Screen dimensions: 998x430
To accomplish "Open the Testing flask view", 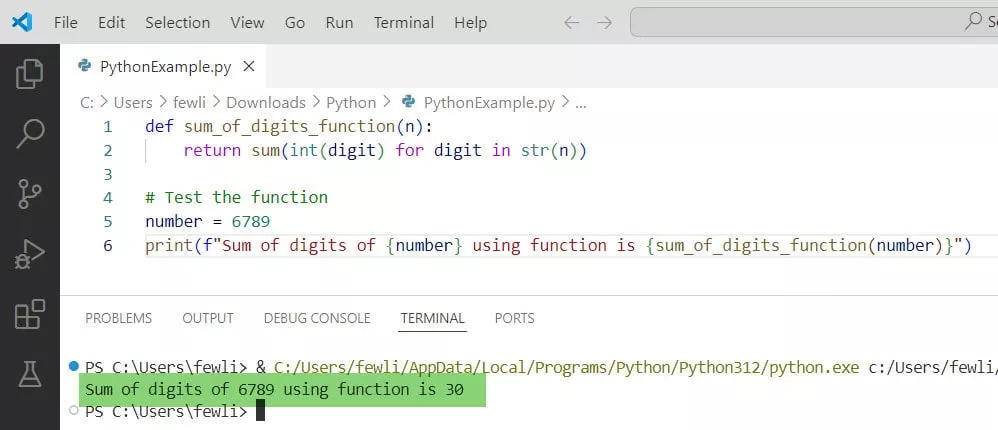I will 30,374.
